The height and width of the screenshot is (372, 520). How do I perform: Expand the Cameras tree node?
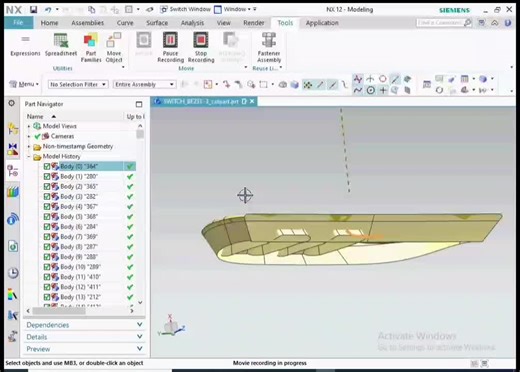[29, 136]
